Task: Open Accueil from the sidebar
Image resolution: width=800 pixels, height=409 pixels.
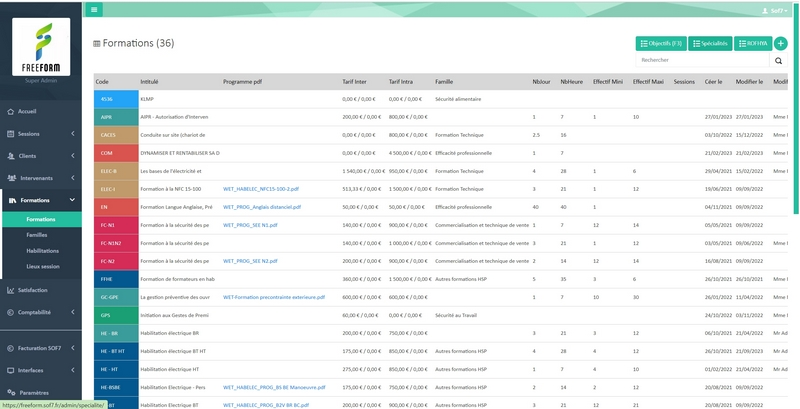Action: coord(27,111)
